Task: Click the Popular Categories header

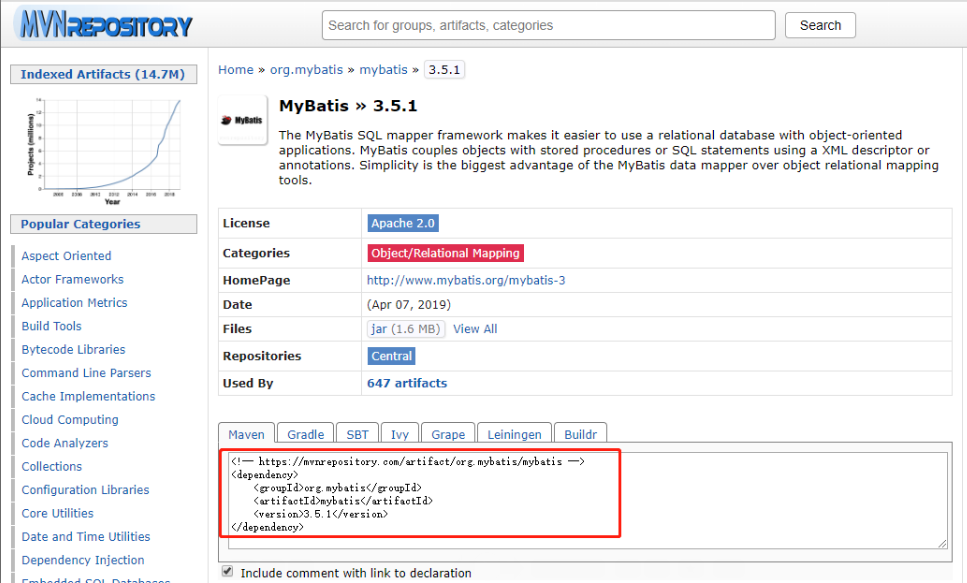Action: coord(104,224)
